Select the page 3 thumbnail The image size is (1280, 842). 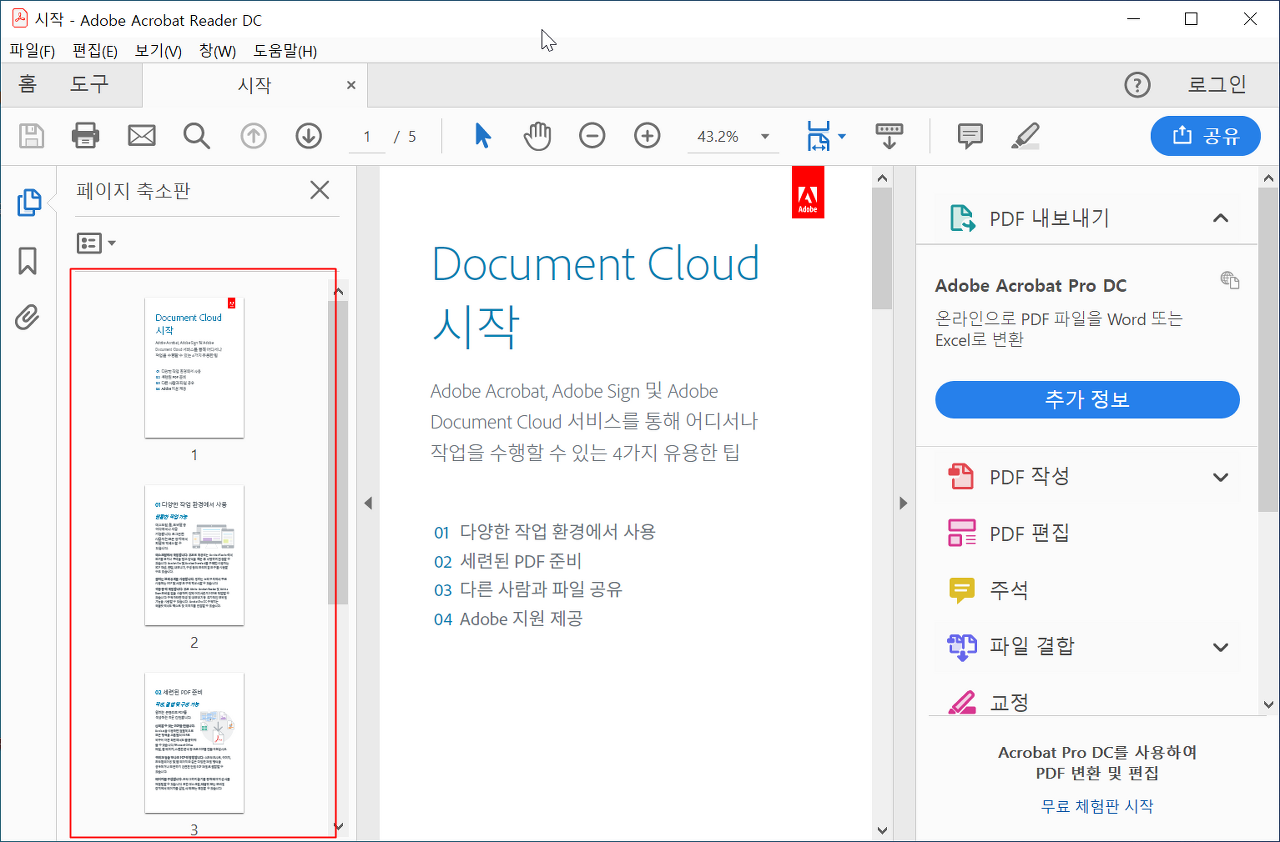194,743
